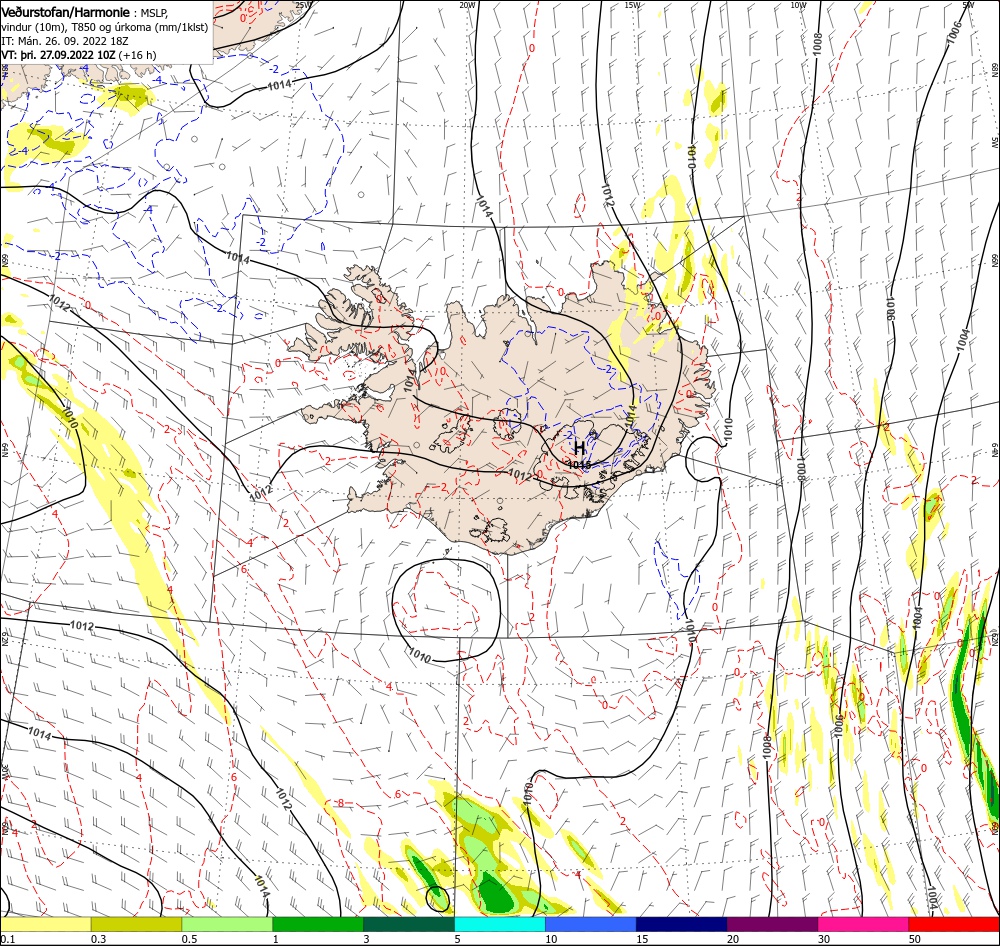This screenshot has height=946, width=1000.
Task: Click the 'VT: þri. 27.09.2022 10Z' valid time
Action: [59, 55]
